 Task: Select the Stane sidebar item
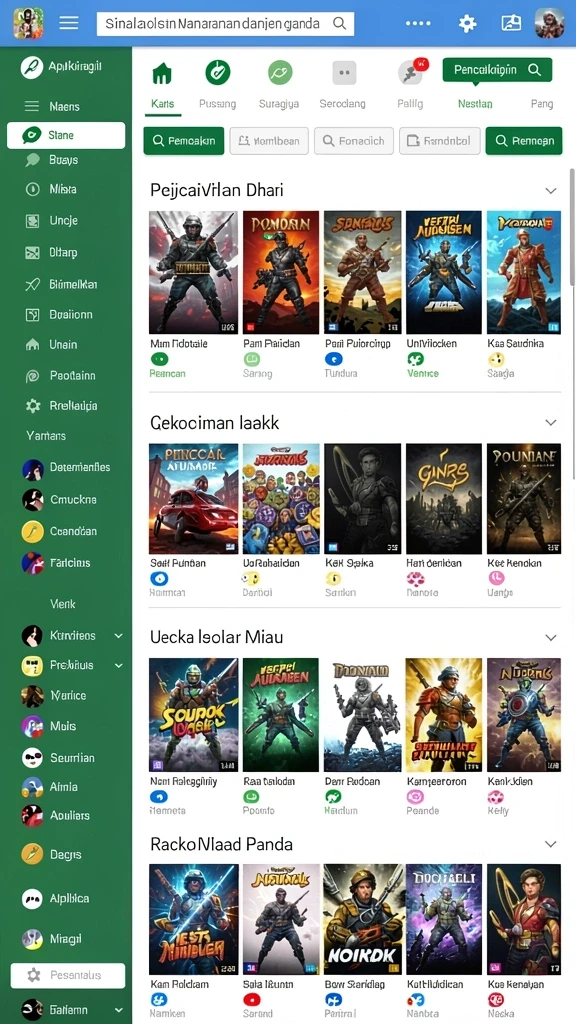pos(66,135)
